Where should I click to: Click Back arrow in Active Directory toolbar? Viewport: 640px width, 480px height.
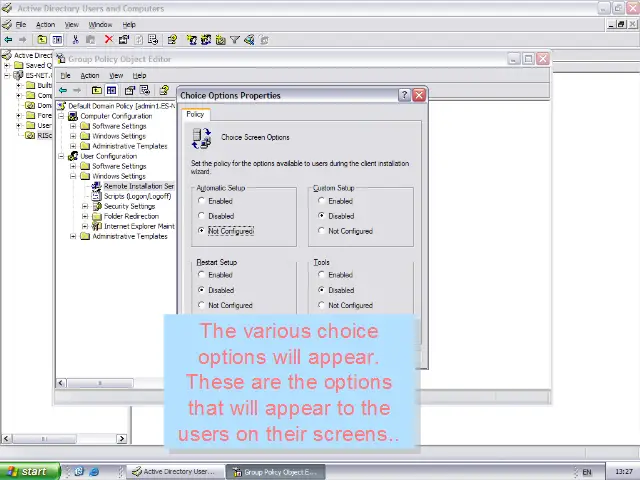click(8, 40)
